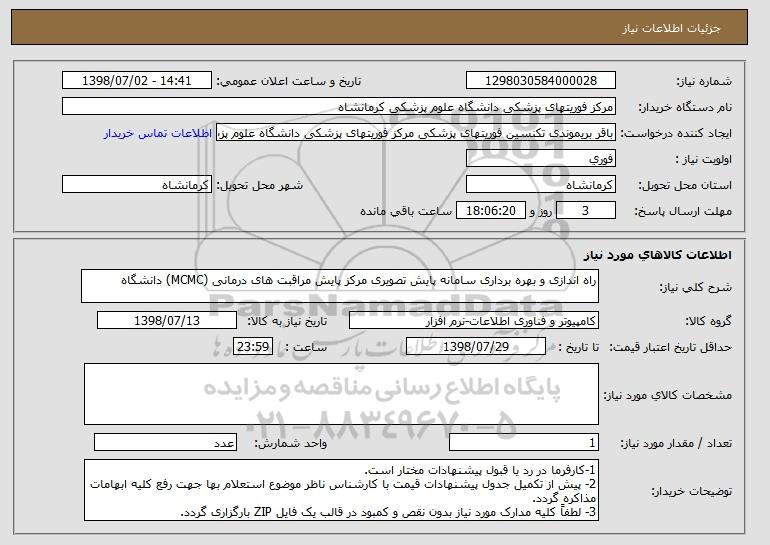
Task: Click the شرح کلی نیاز text box
Action: pos(340,286)
